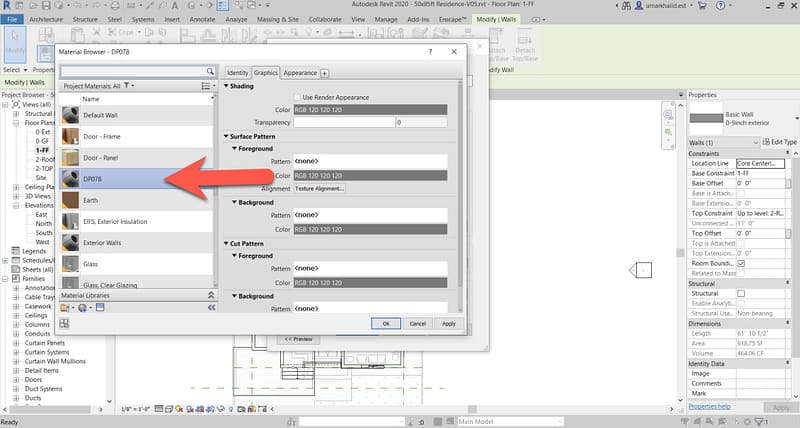
Task: Toggle the Structural checkbox in Properties
Action: (741, 293)
